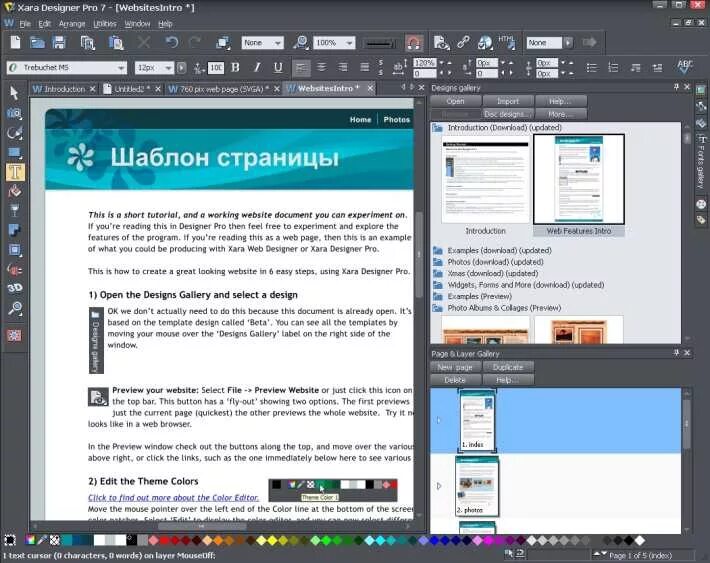This screenshot has width=710, height=563.
Task: Open the 100% zoom level dropdown
Action: tap(349, 43)
